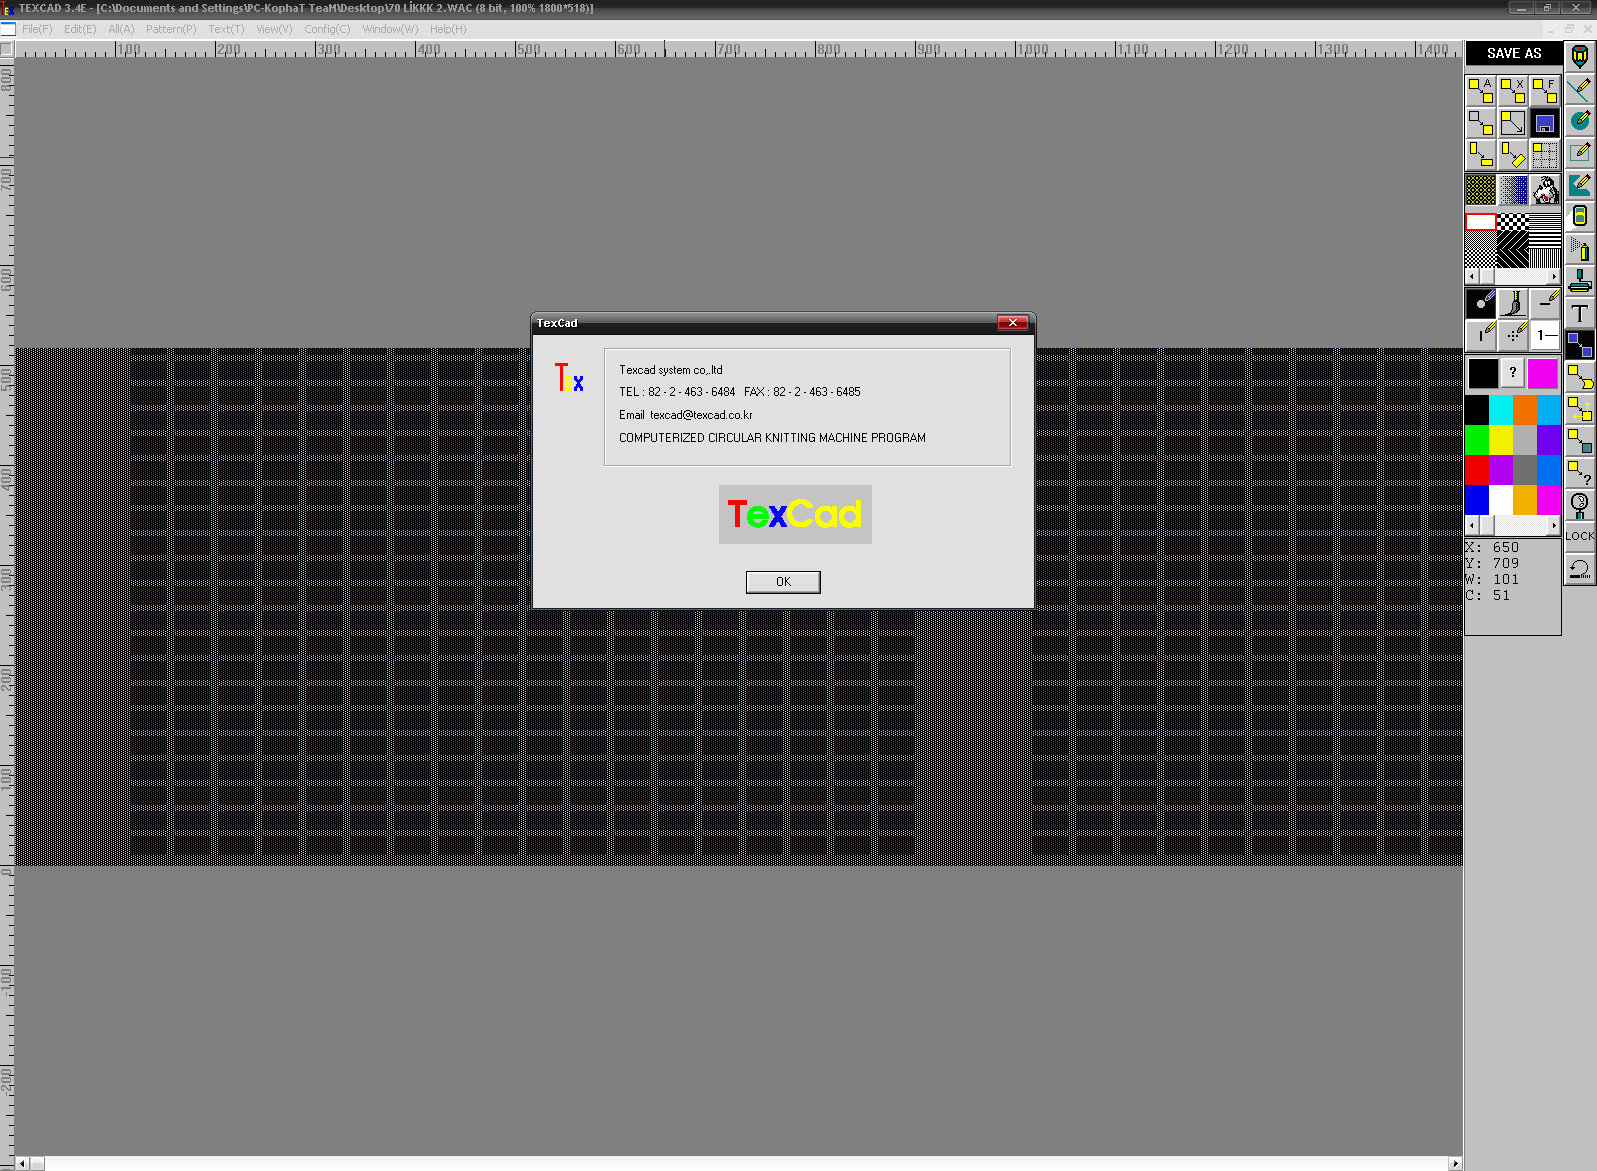Toggle the LOCK button

(1580, 536)
